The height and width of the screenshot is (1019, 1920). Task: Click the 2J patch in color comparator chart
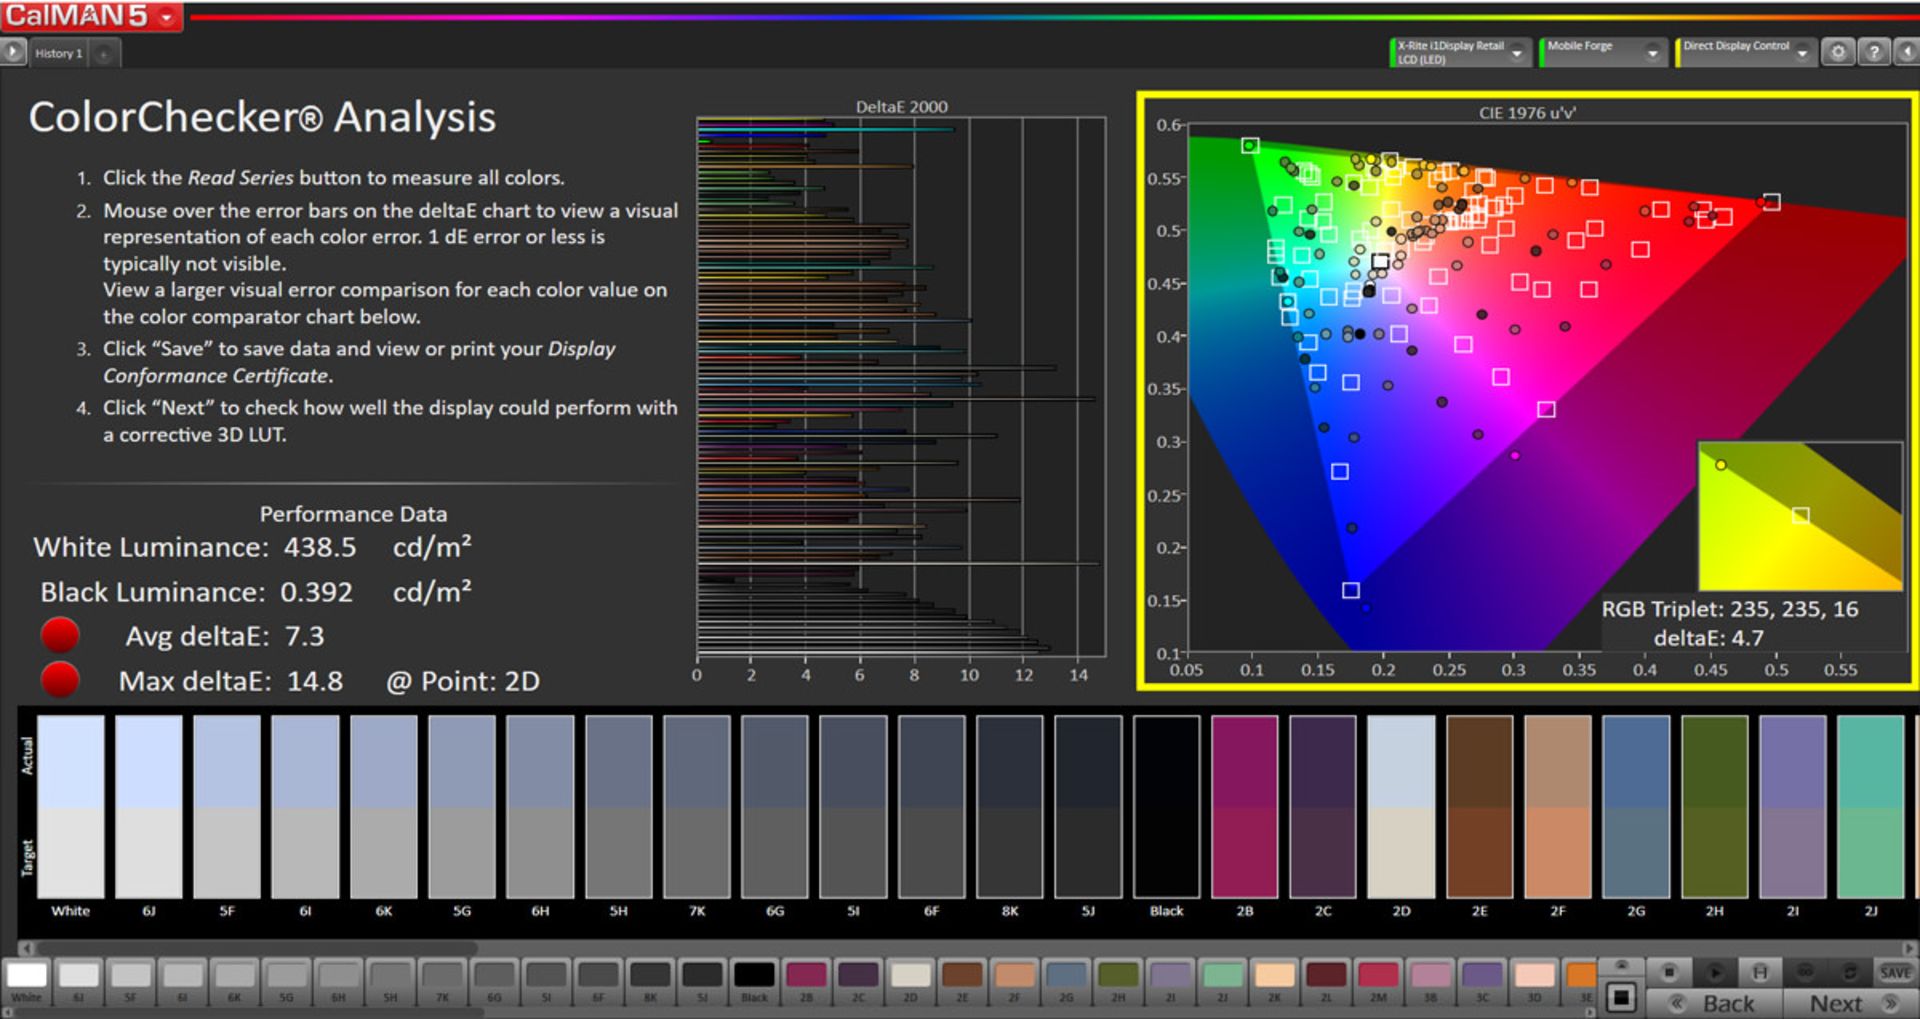(1870, 807)
